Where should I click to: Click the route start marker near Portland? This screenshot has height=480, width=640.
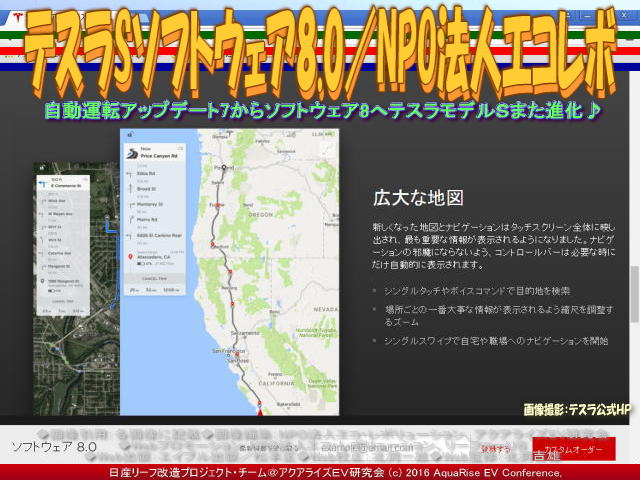coord(224,167)
